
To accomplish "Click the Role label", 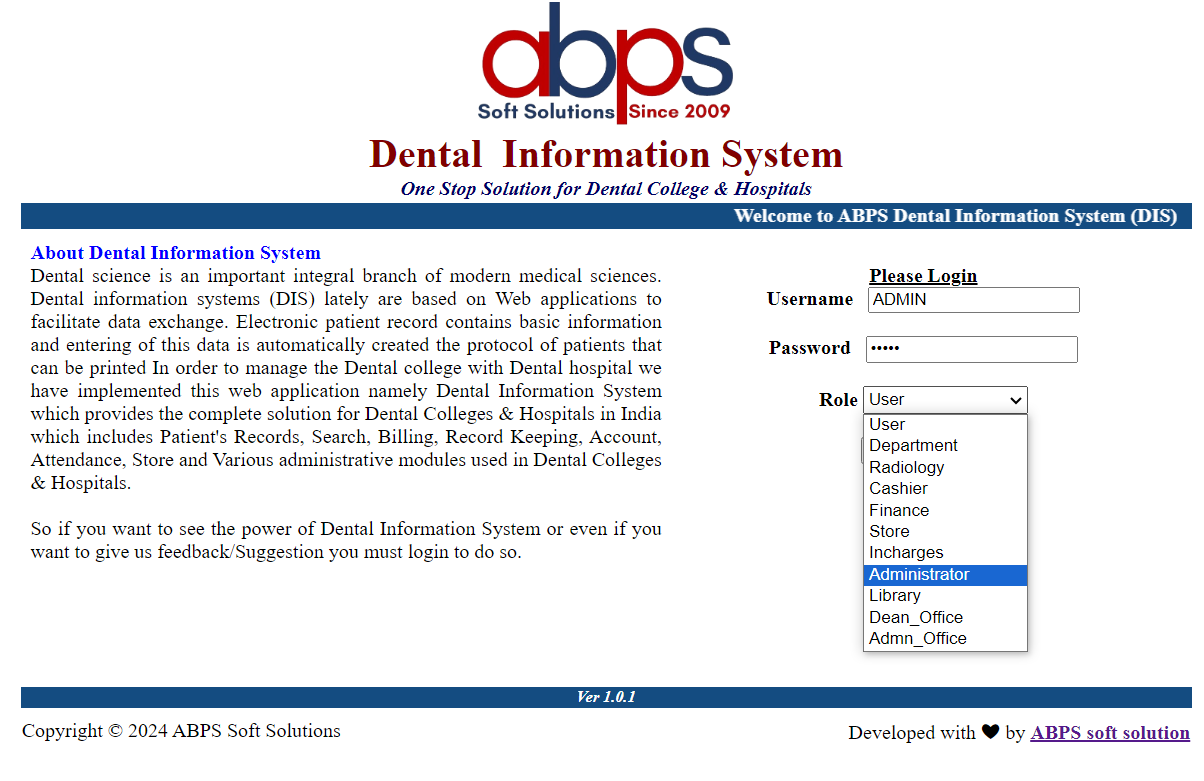I will 838,400.
